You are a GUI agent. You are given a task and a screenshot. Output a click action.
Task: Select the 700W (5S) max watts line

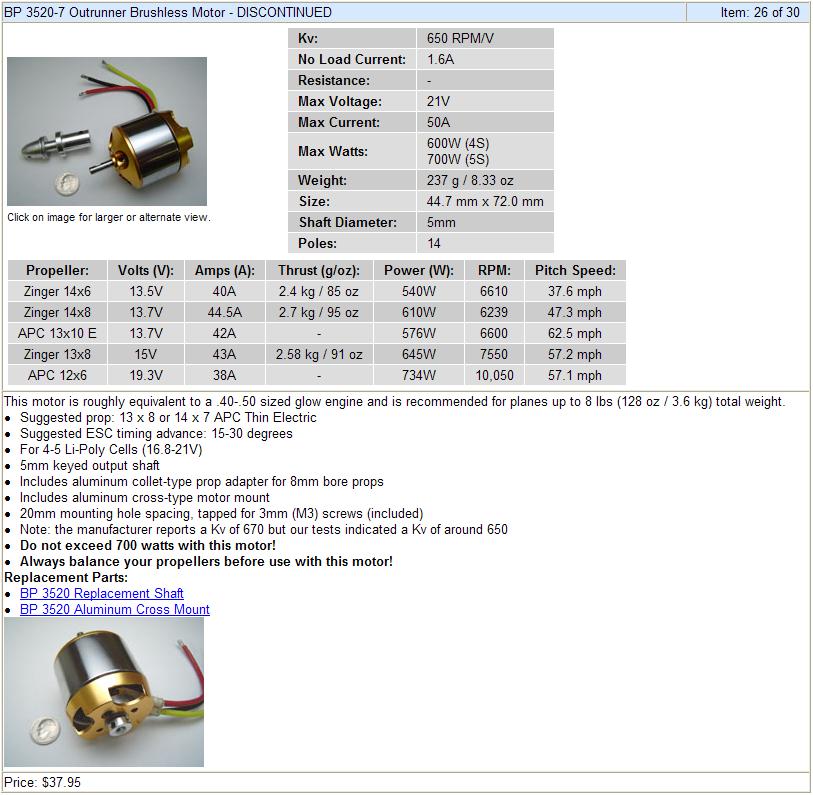458,159
